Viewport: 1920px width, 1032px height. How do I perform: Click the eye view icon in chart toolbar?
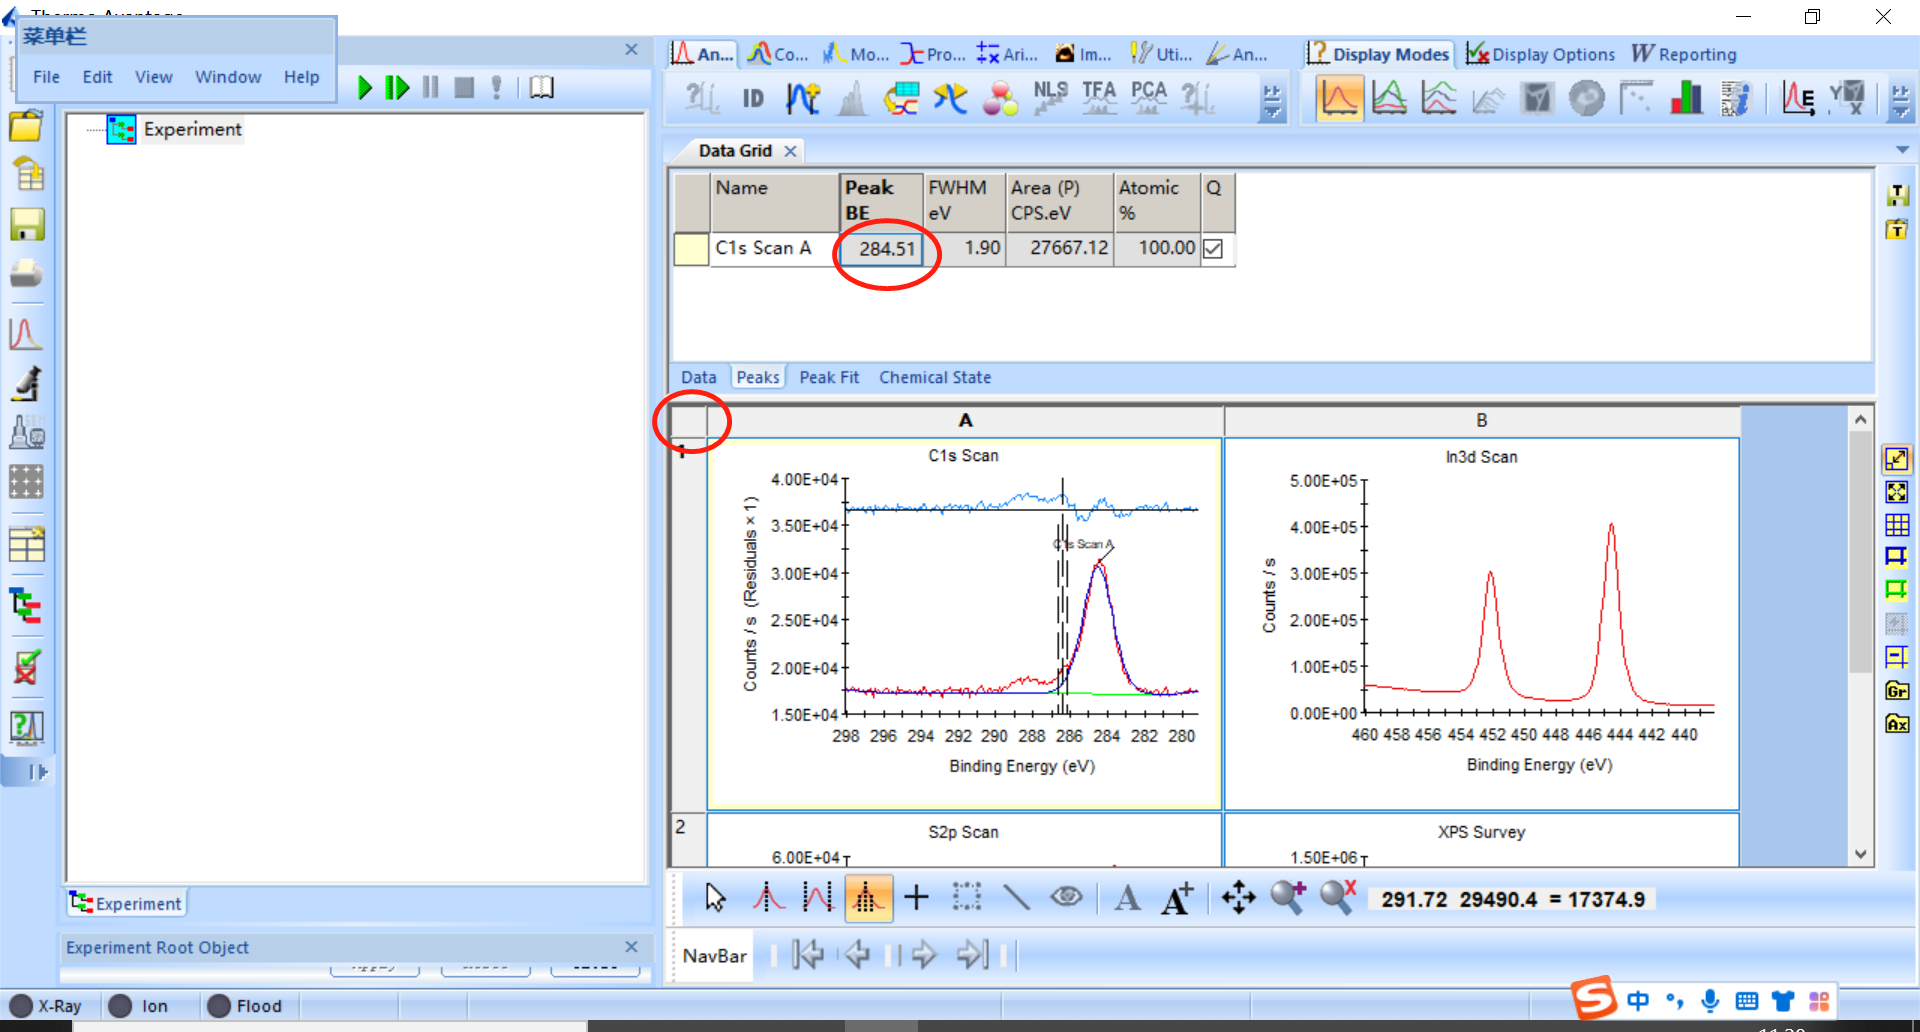coord(1066,896)
